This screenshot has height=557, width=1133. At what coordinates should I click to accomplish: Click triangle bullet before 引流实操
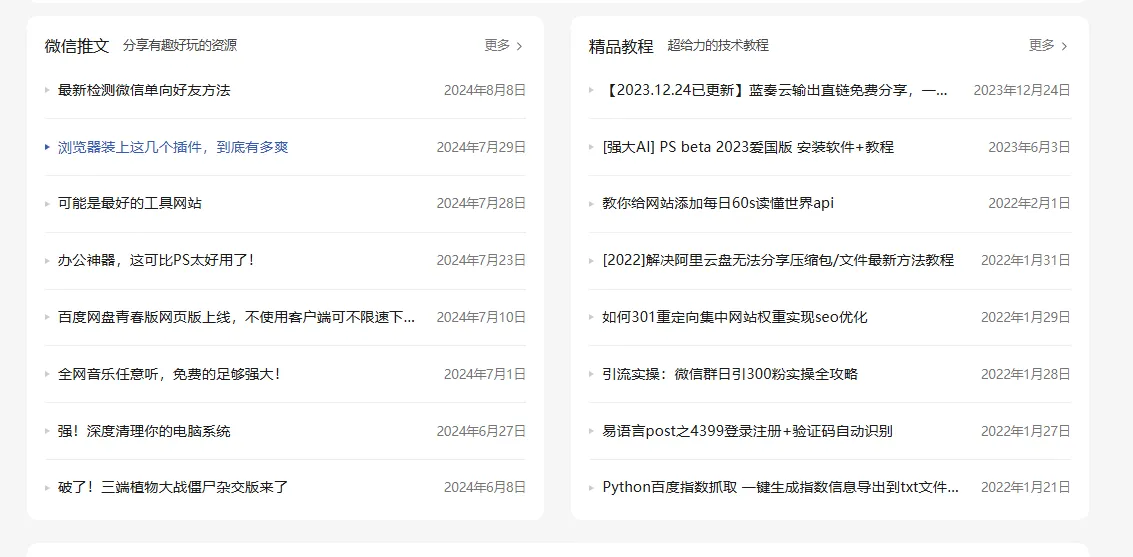tap(591, 374)
